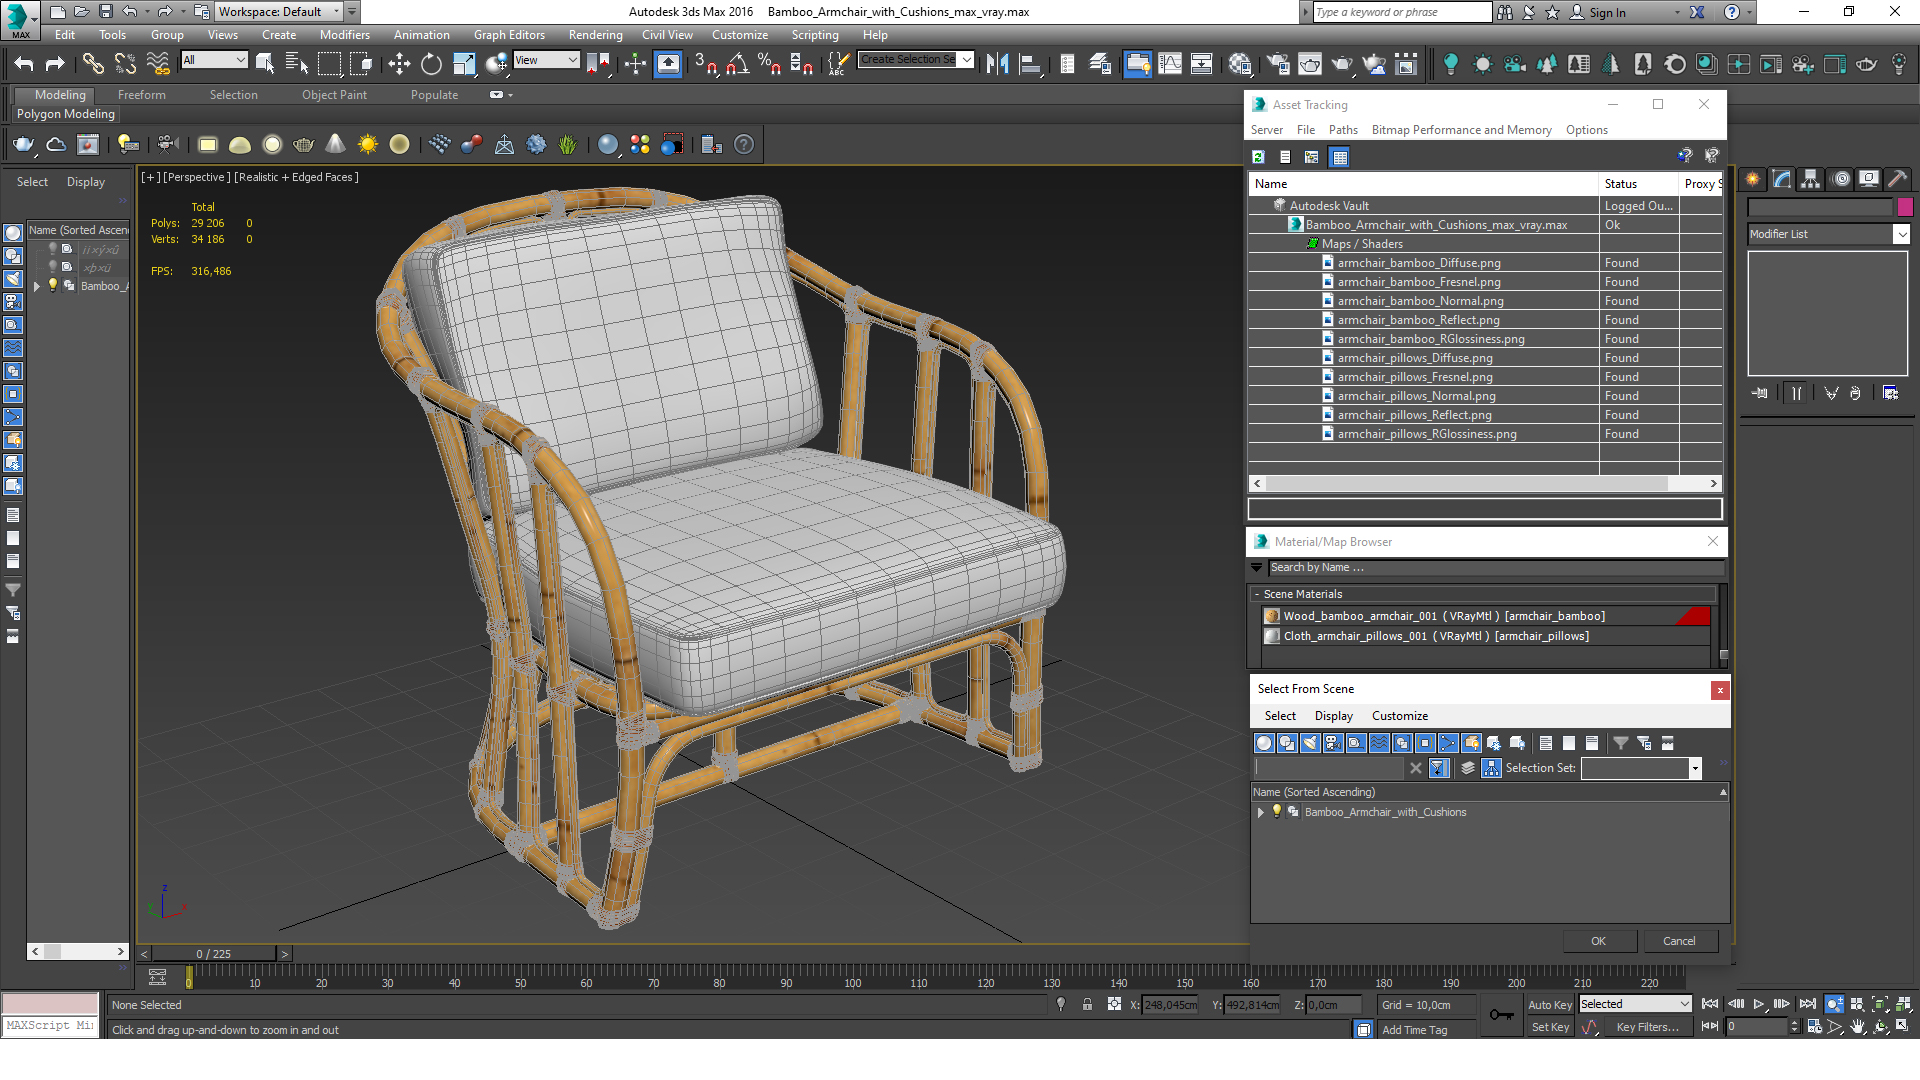Open the Hierarchy command panel tab
The width and height of the screenshot is (1920, 1080).
click(x=1811, y=179)
